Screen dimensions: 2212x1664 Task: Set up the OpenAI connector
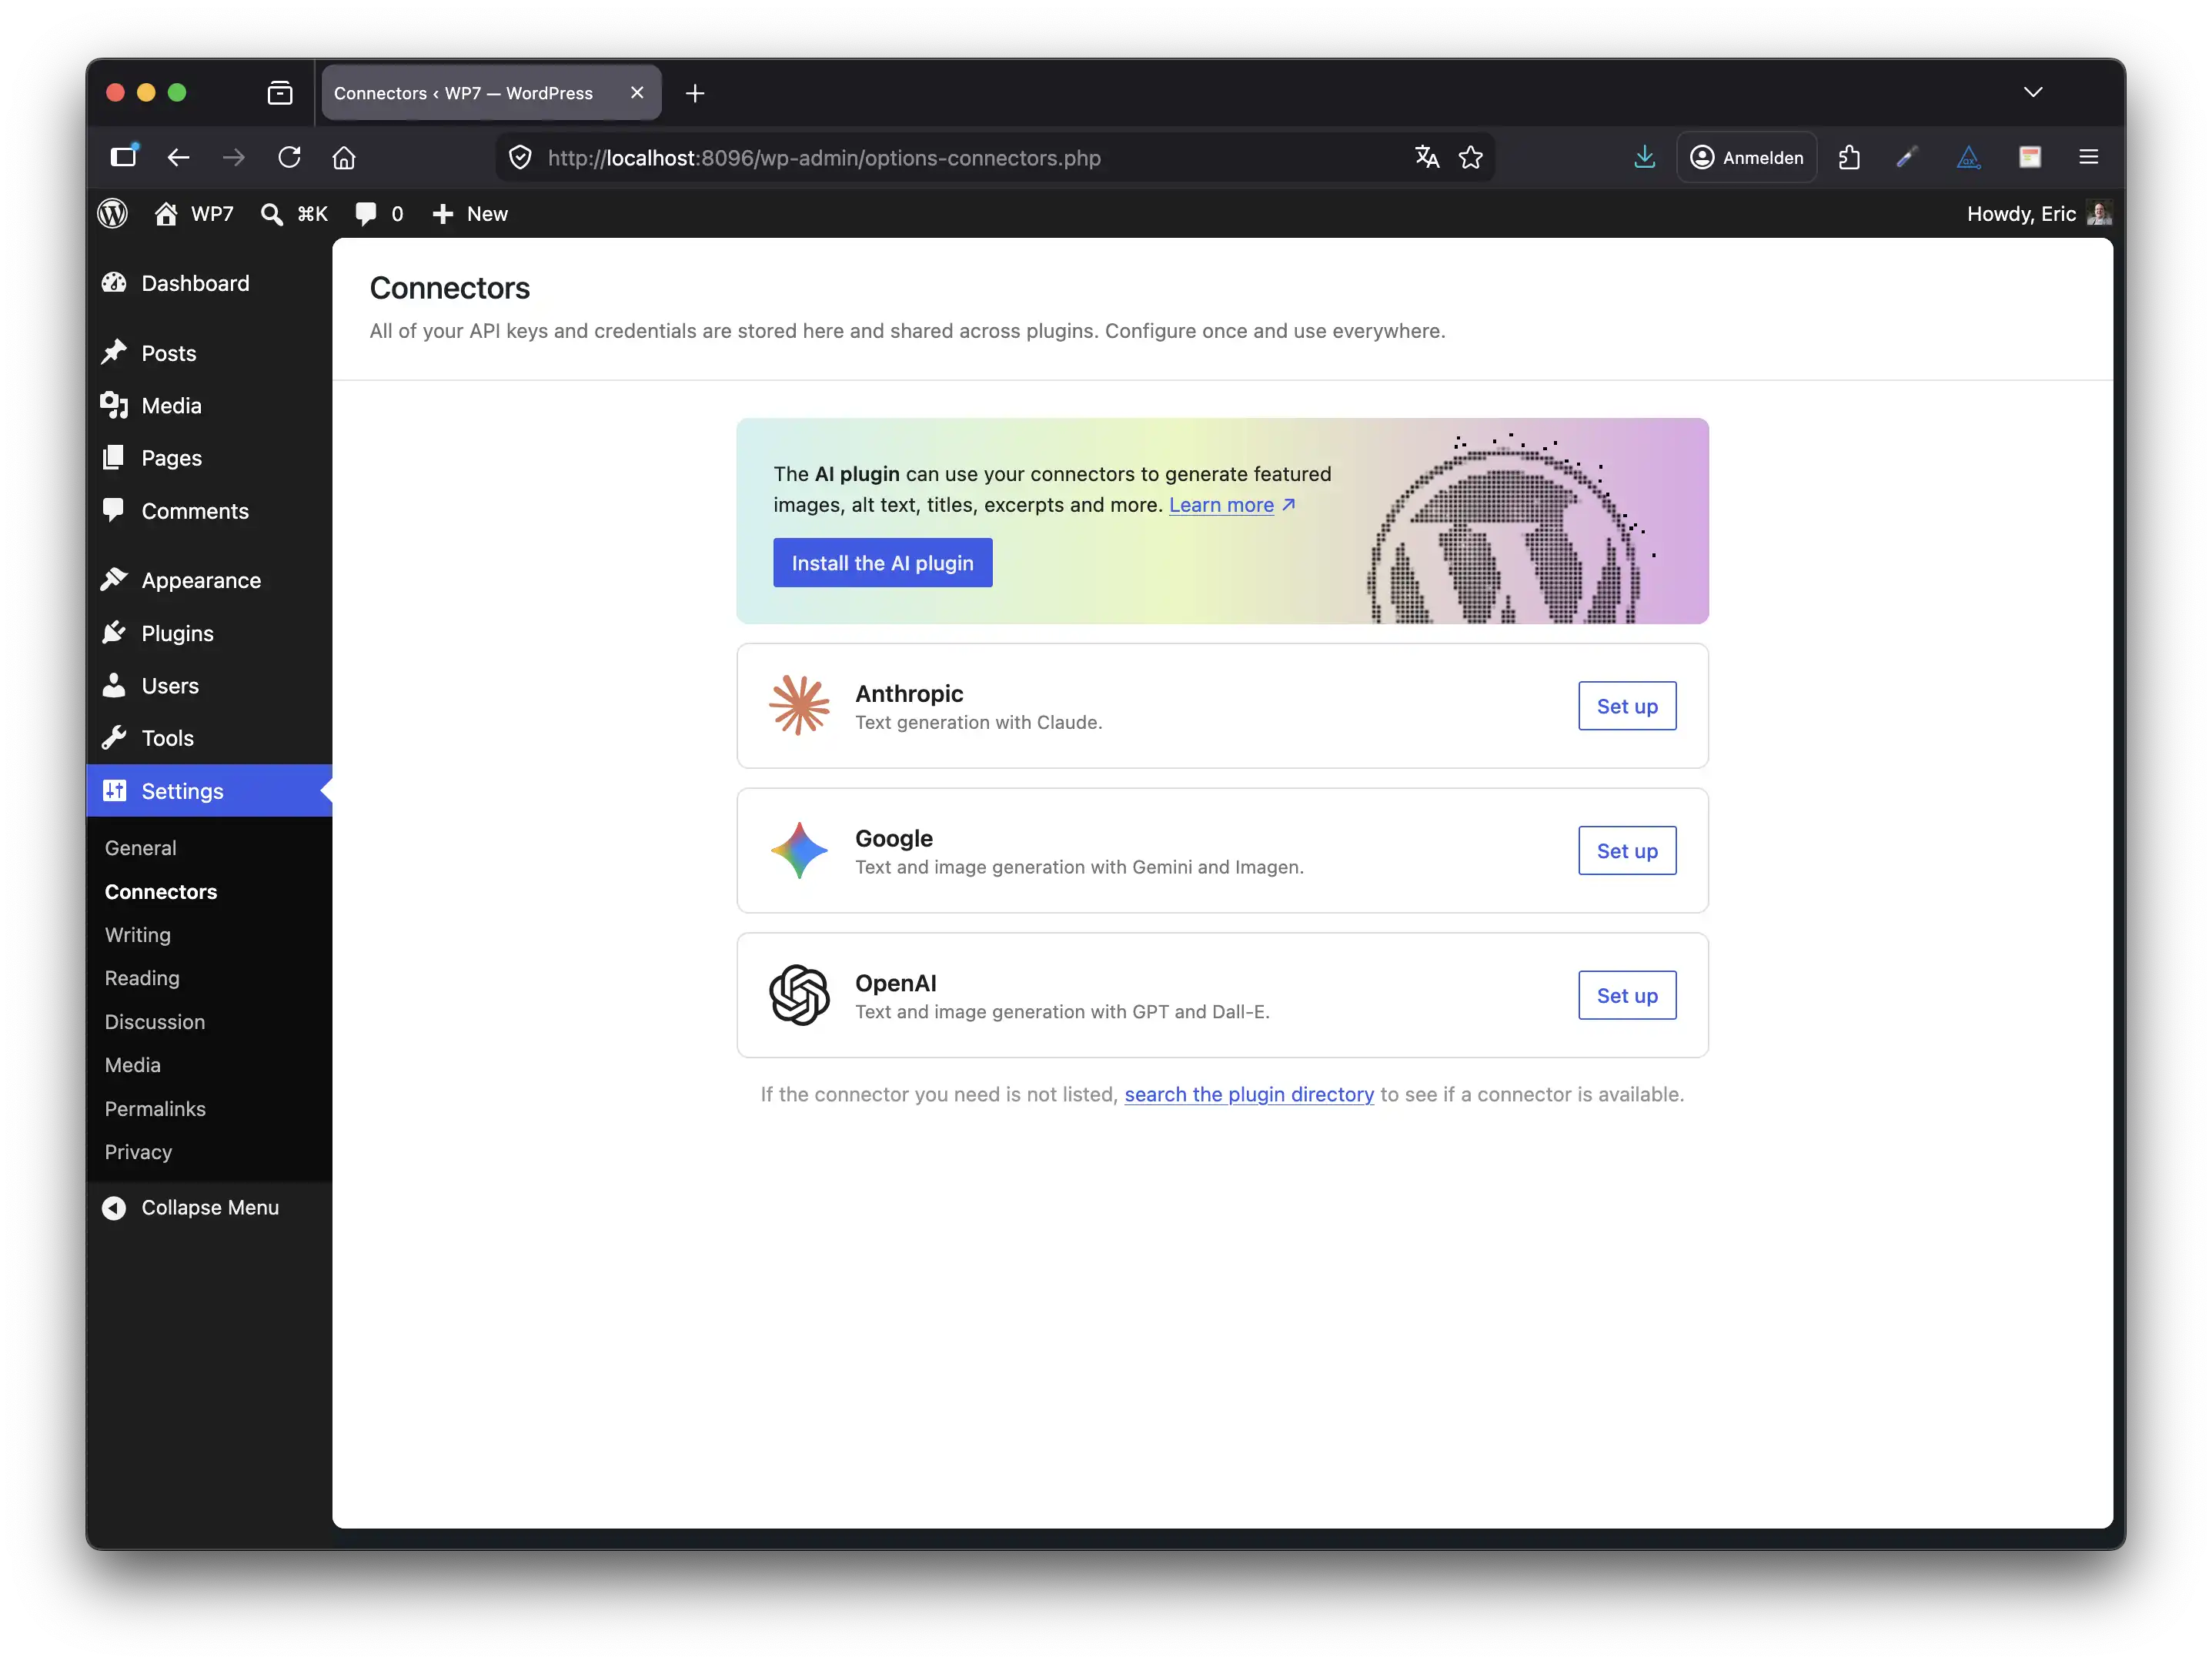tap(1626, 995)
